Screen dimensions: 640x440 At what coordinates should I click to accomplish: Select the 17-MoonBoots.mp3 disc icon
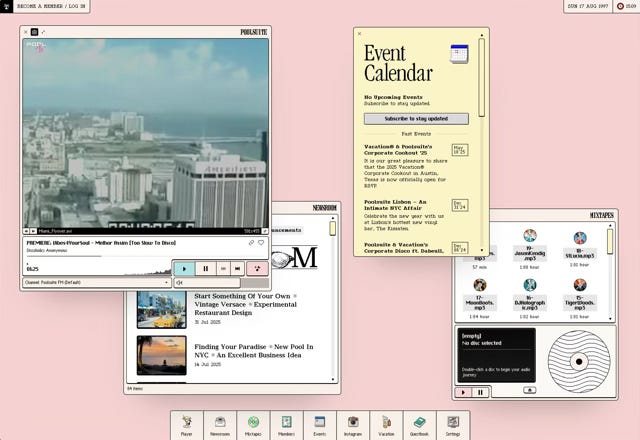(x=480, y=285)
